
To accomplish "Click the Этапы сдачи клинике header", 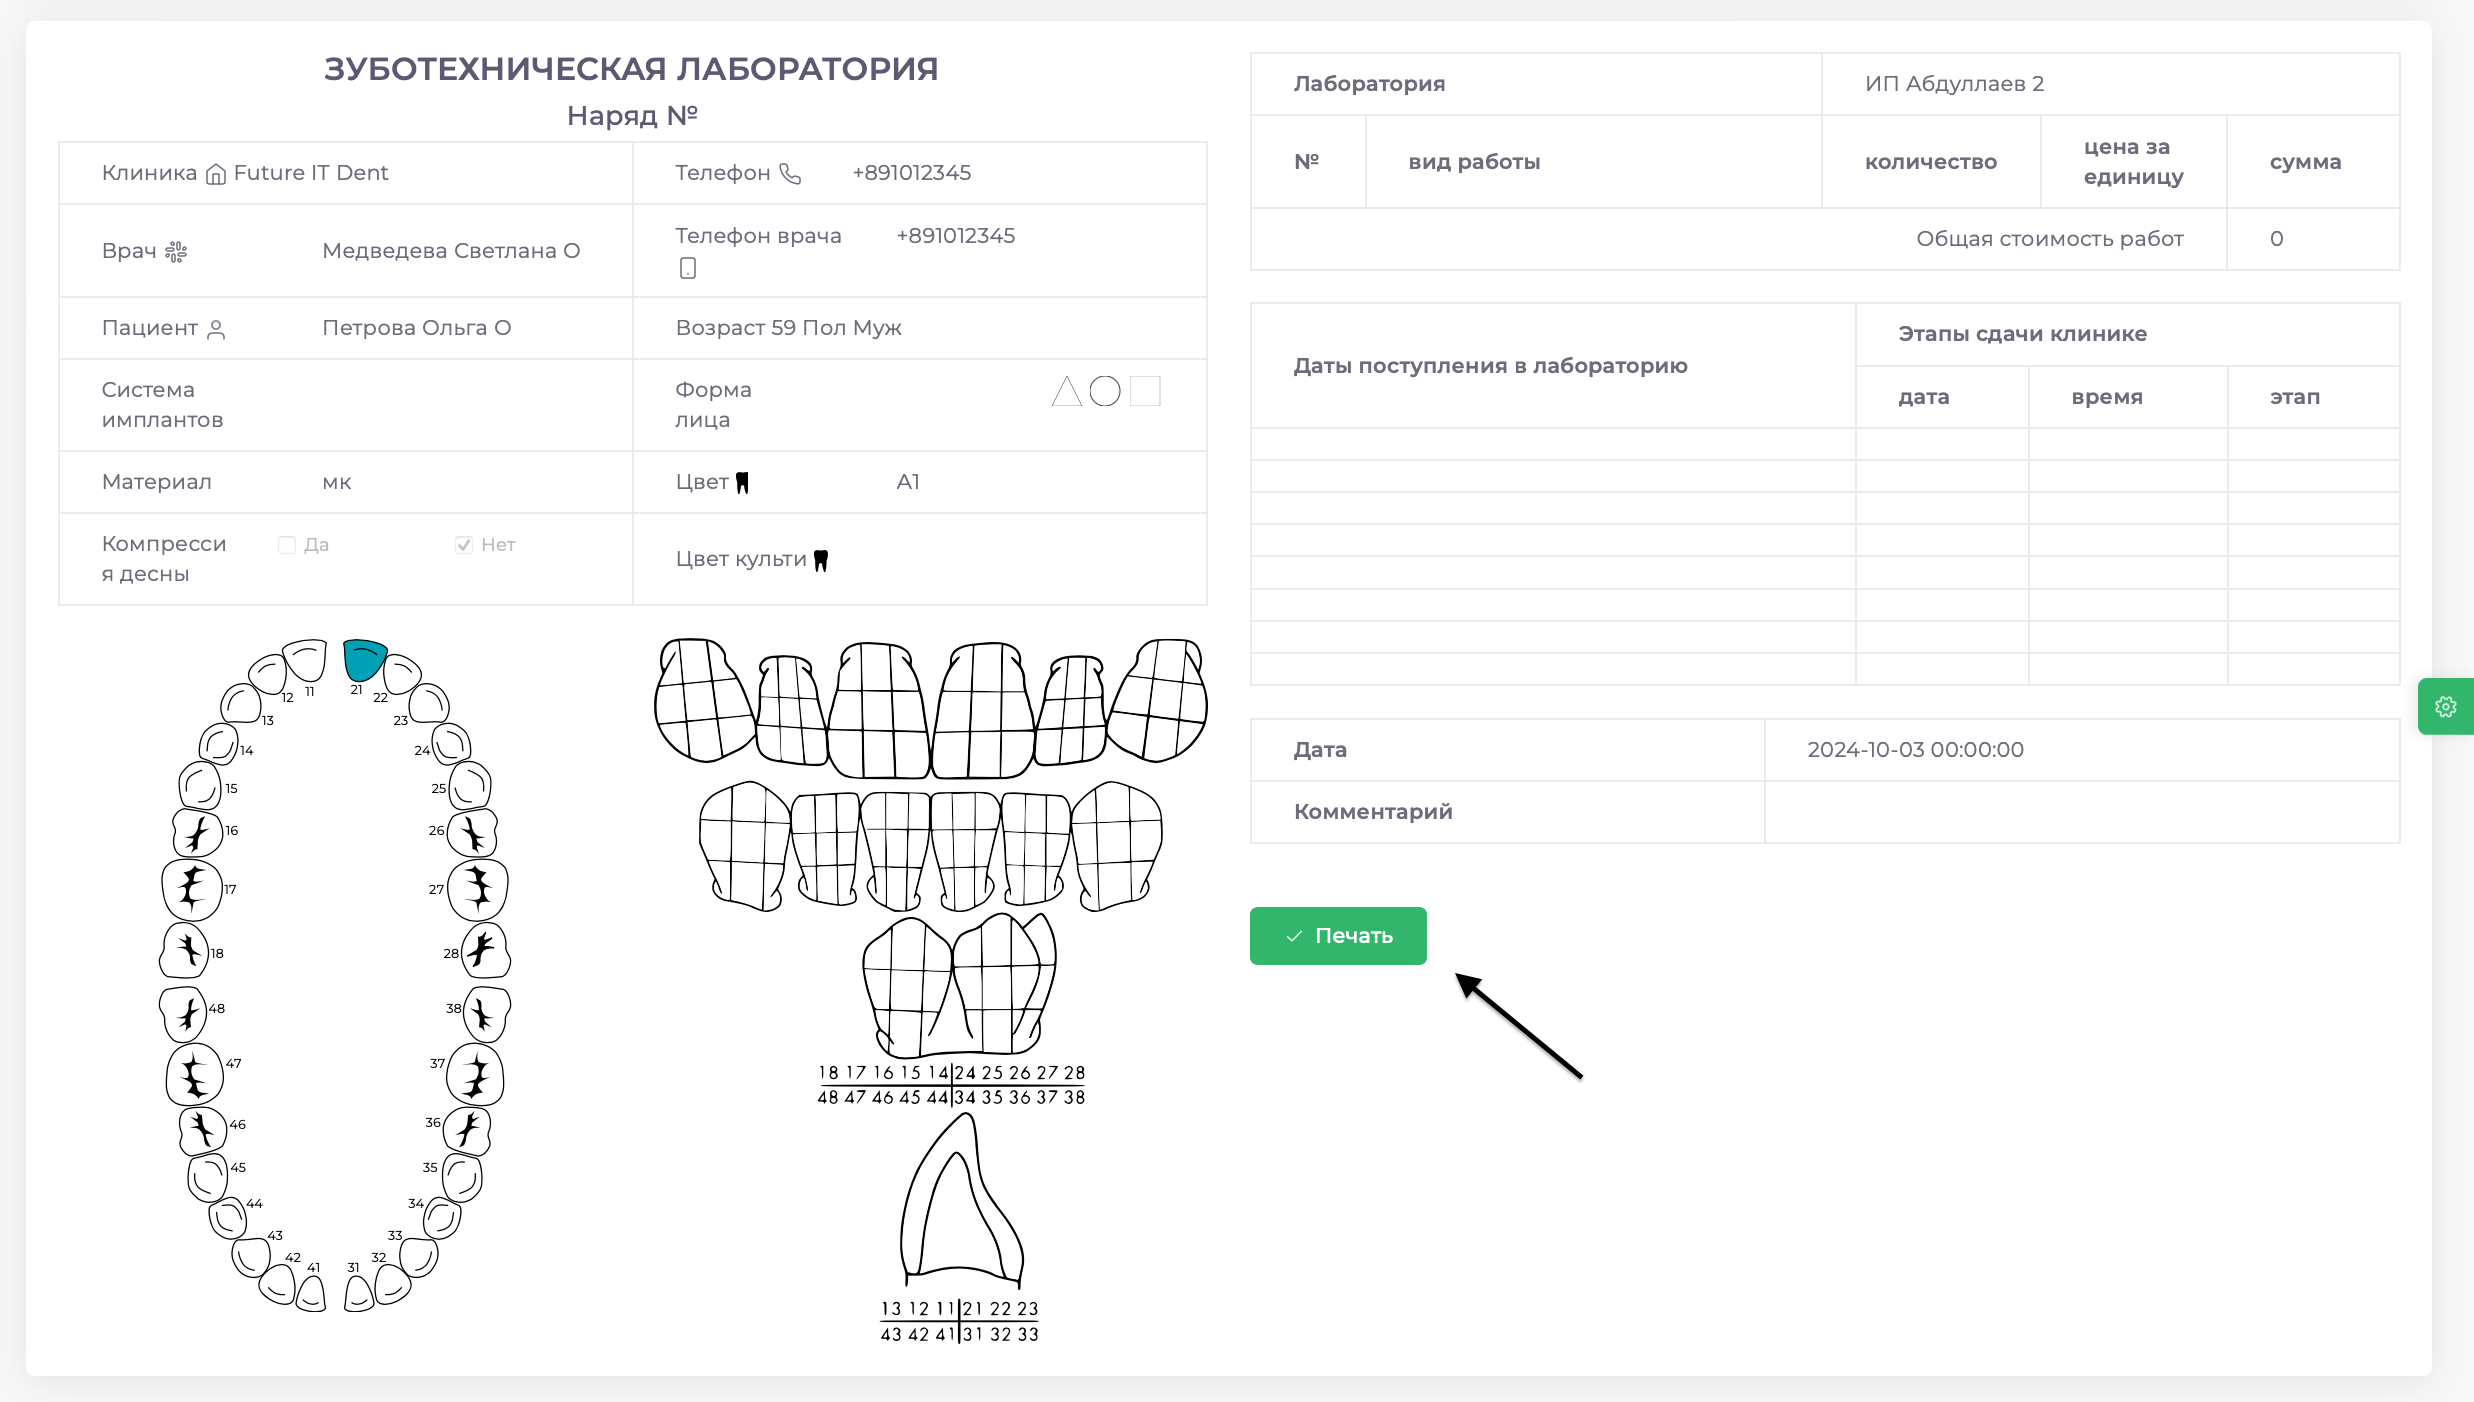I will (x=2022, y=334).
